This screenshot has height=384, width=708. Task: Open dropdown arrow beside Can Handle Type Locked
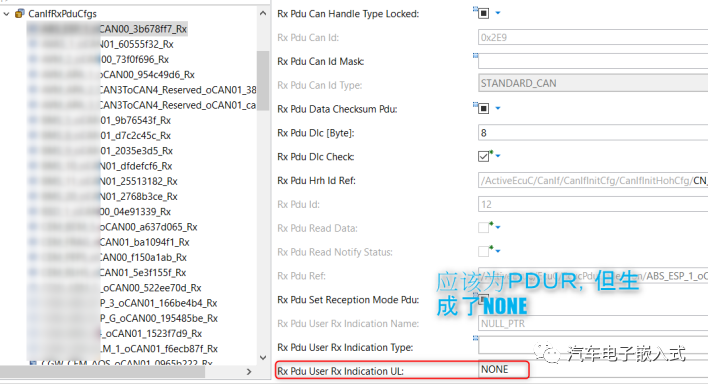coord(498,13)
